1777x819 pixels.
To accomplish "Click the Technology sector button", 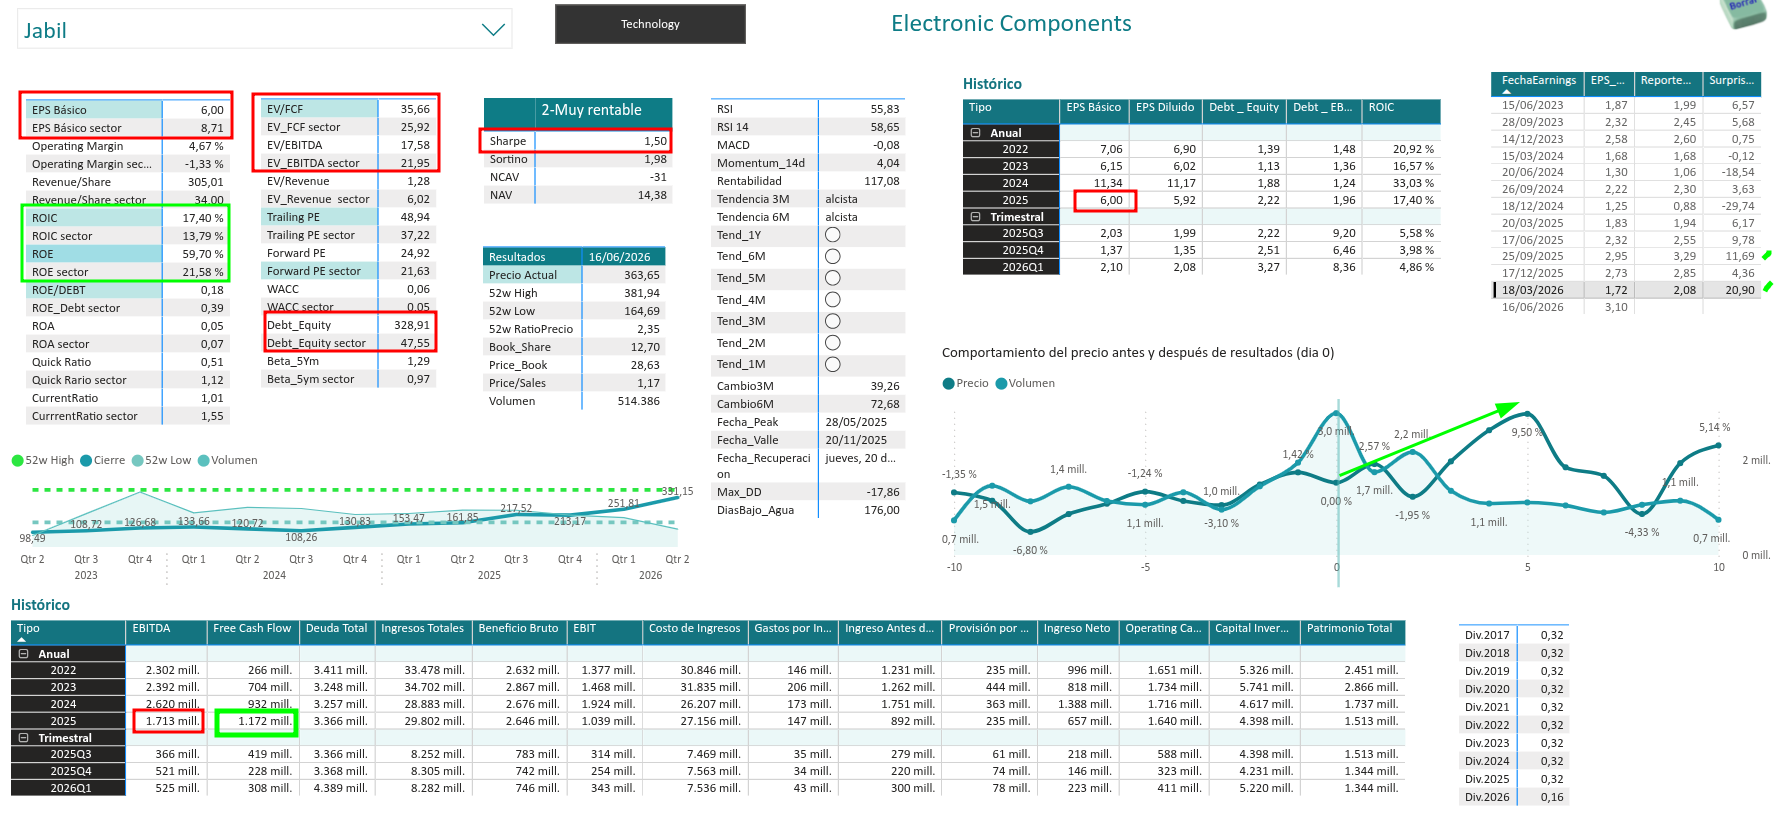I will tap(650, 24).
